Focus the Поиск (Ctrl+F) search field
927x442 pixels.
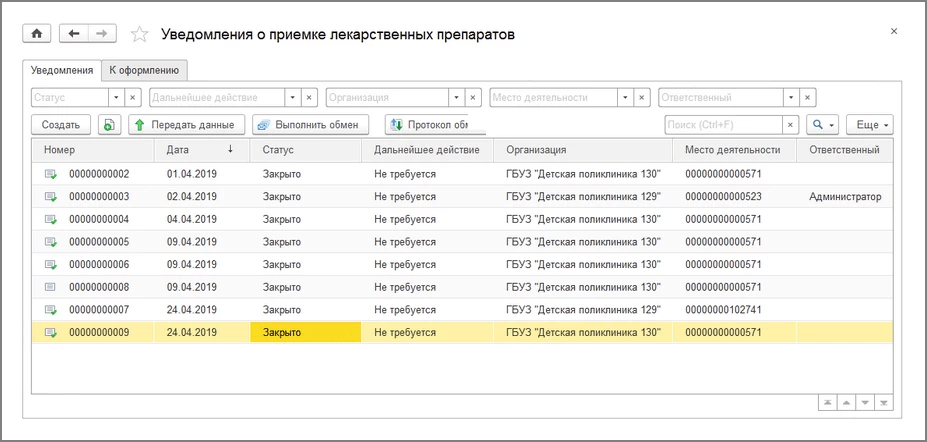(724, 125)
